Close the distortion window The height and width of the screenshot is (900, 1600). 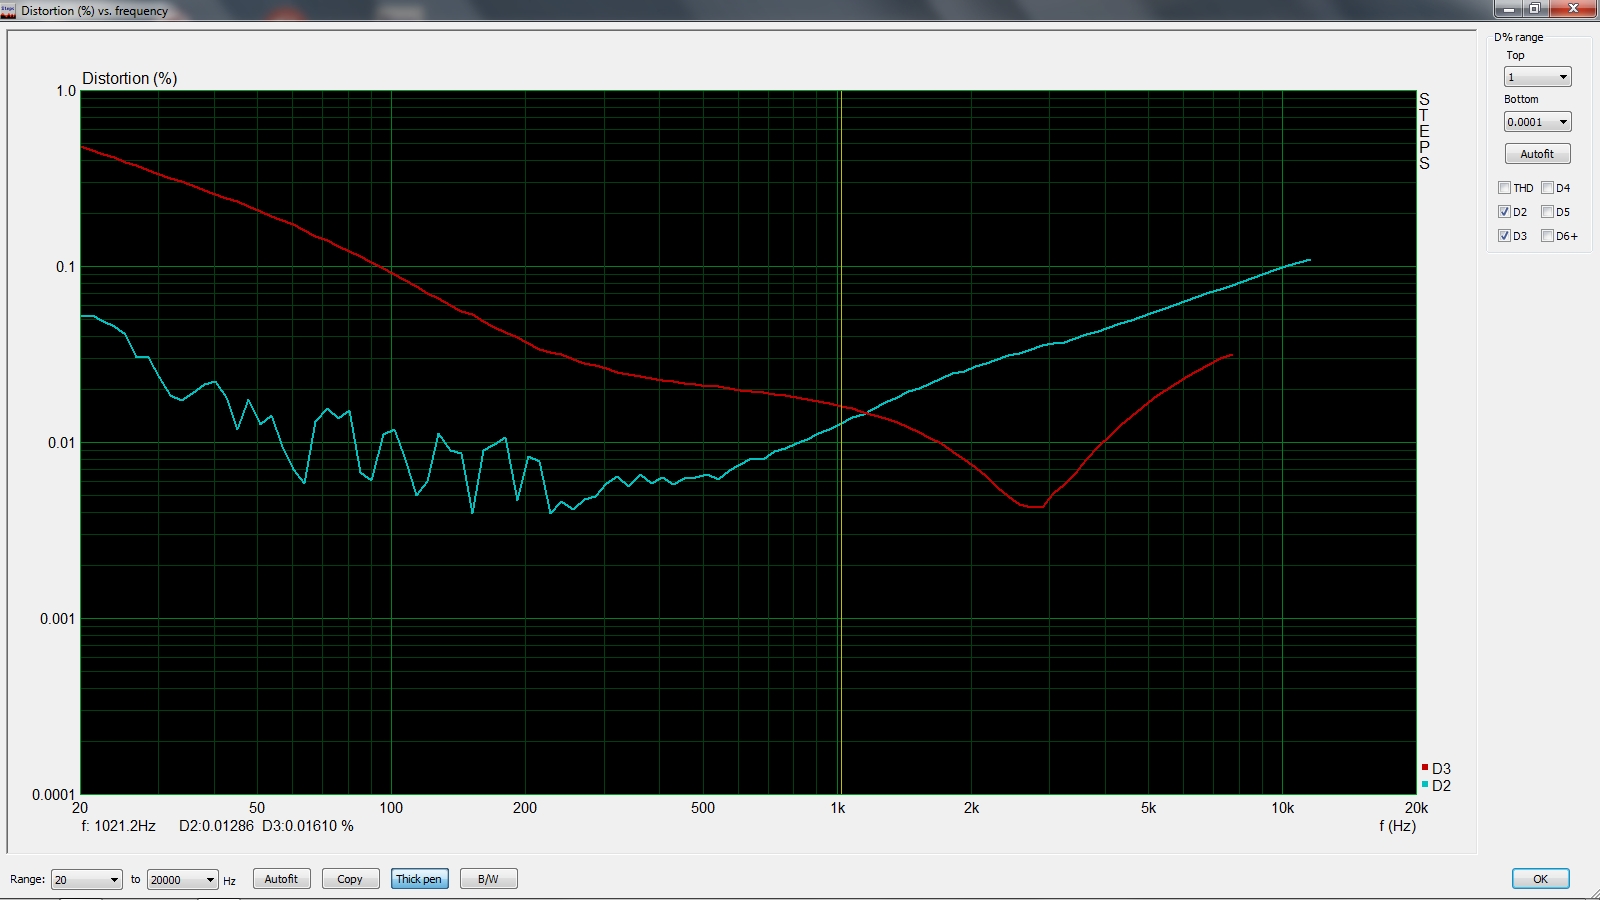[1574, 9]
